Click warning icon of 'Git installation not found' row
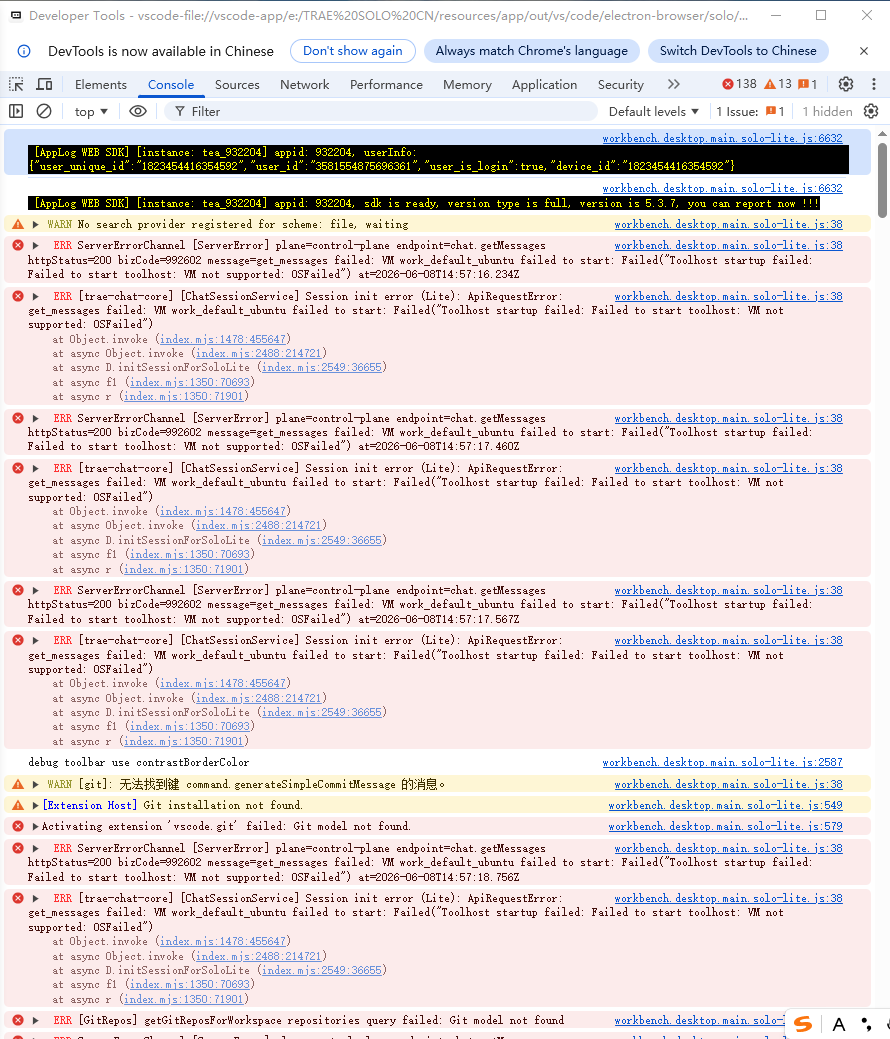The width and height of the screenshot is (890, 1039). 18,805
